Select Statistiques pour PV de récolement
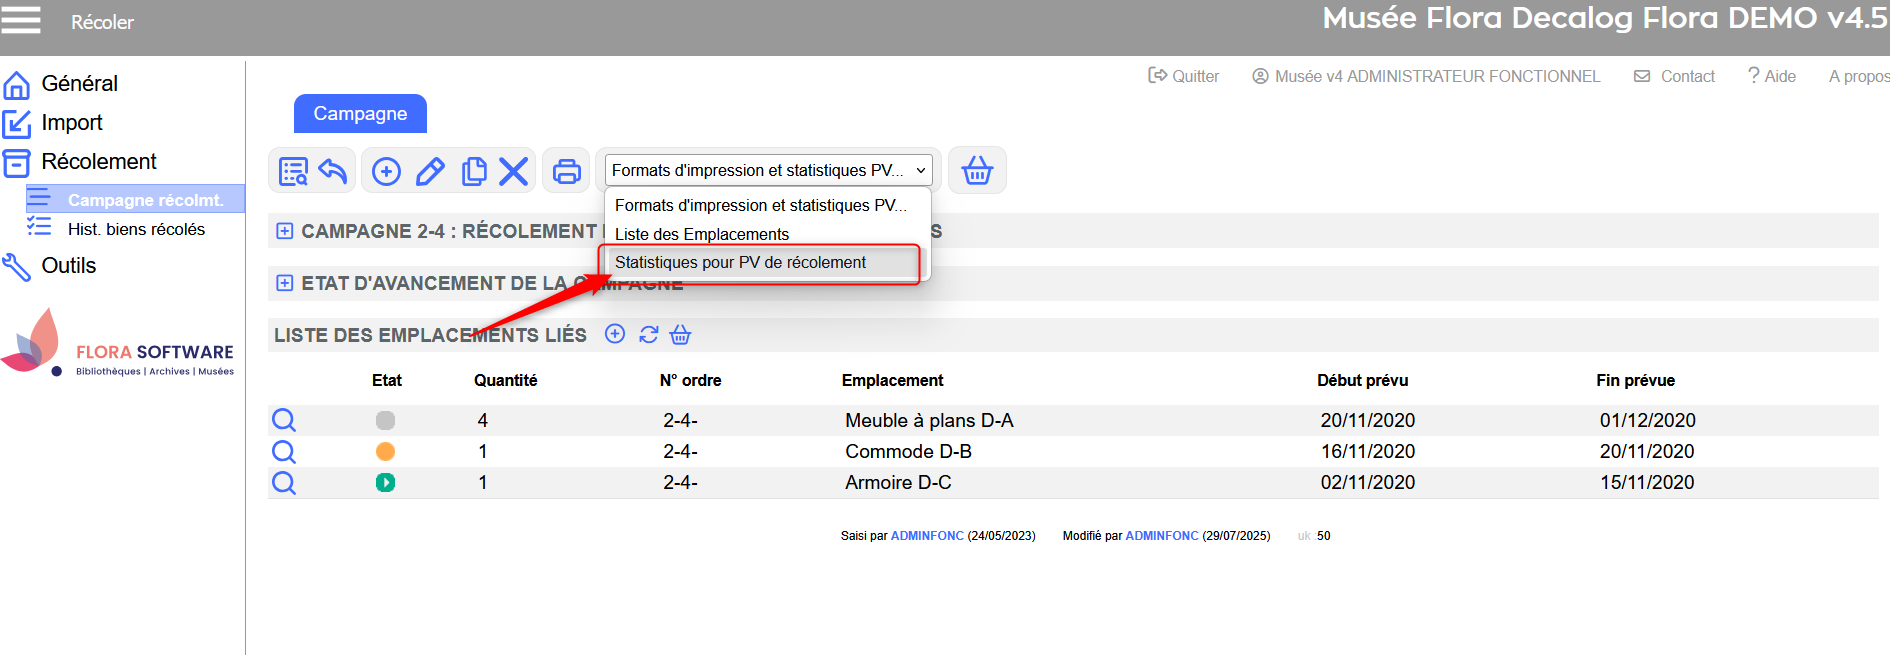This screenshot has height=655, width=1890. 740,263
